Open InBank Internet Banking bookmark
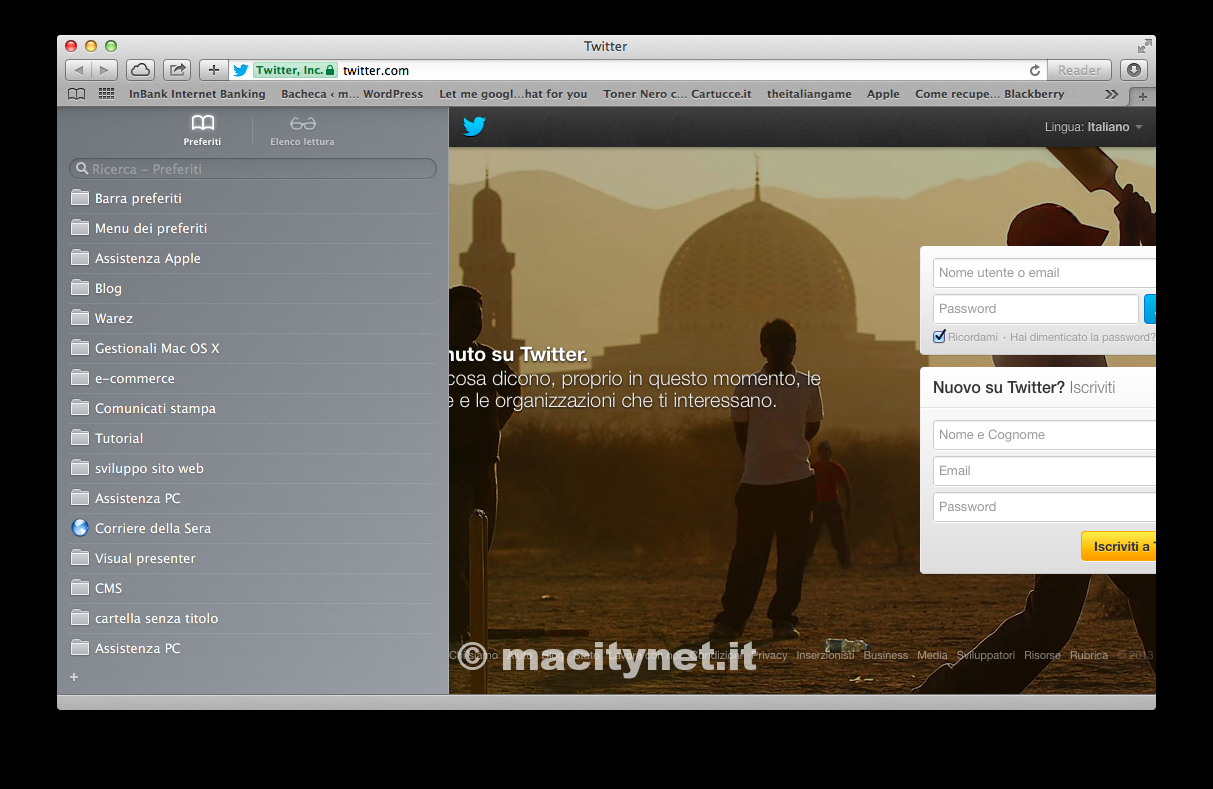Screen dimensions: 1213x789 click(197, 94)
